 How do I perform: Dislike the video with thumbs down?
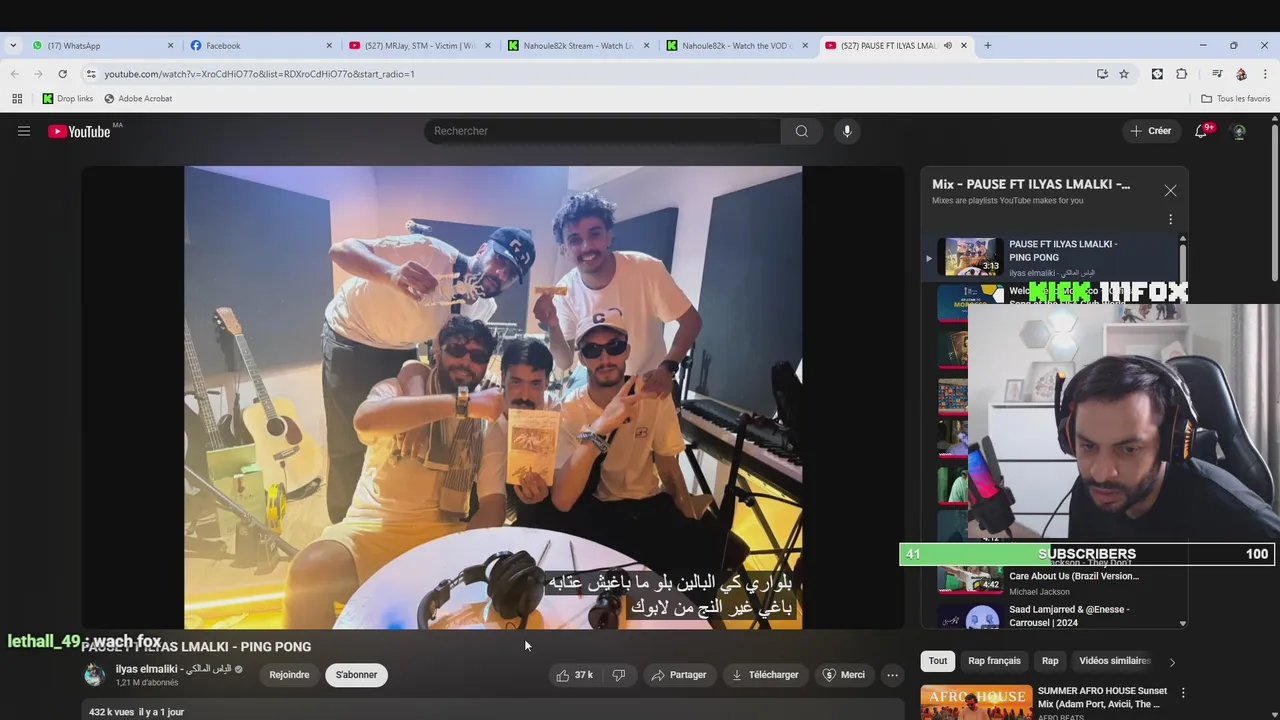[x=618, y=675]
